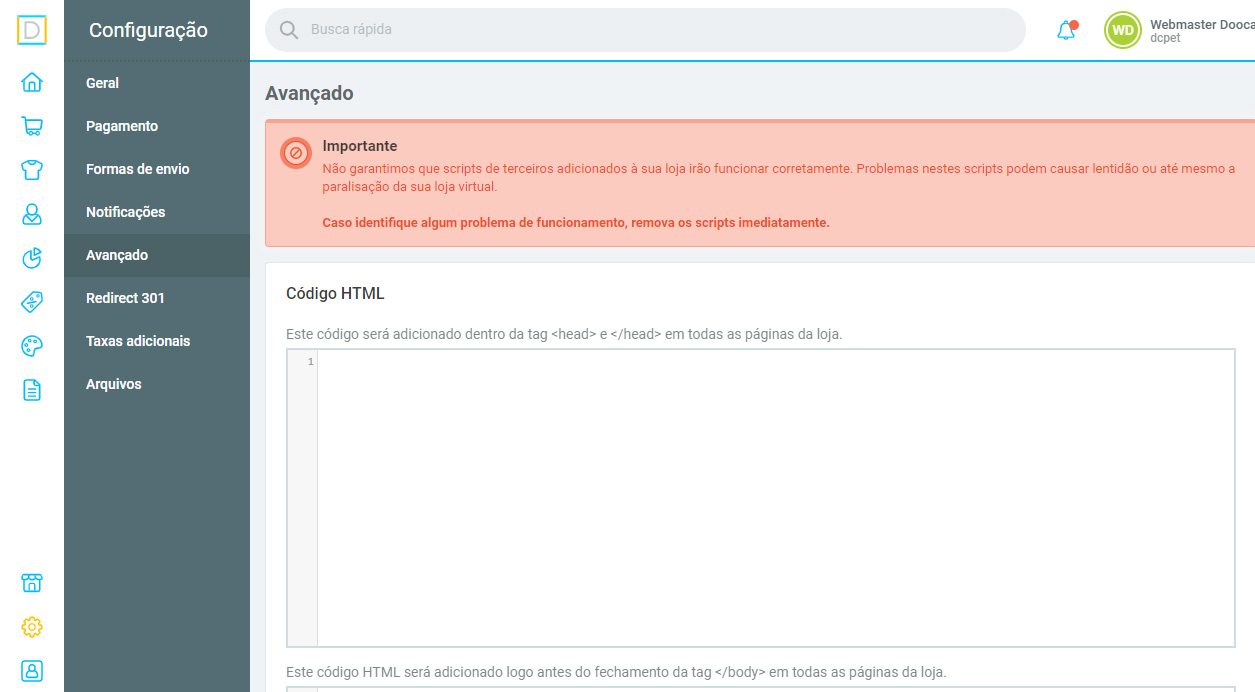Open the notifications bell
The image size is (1255, 692).
(1066, 30)
